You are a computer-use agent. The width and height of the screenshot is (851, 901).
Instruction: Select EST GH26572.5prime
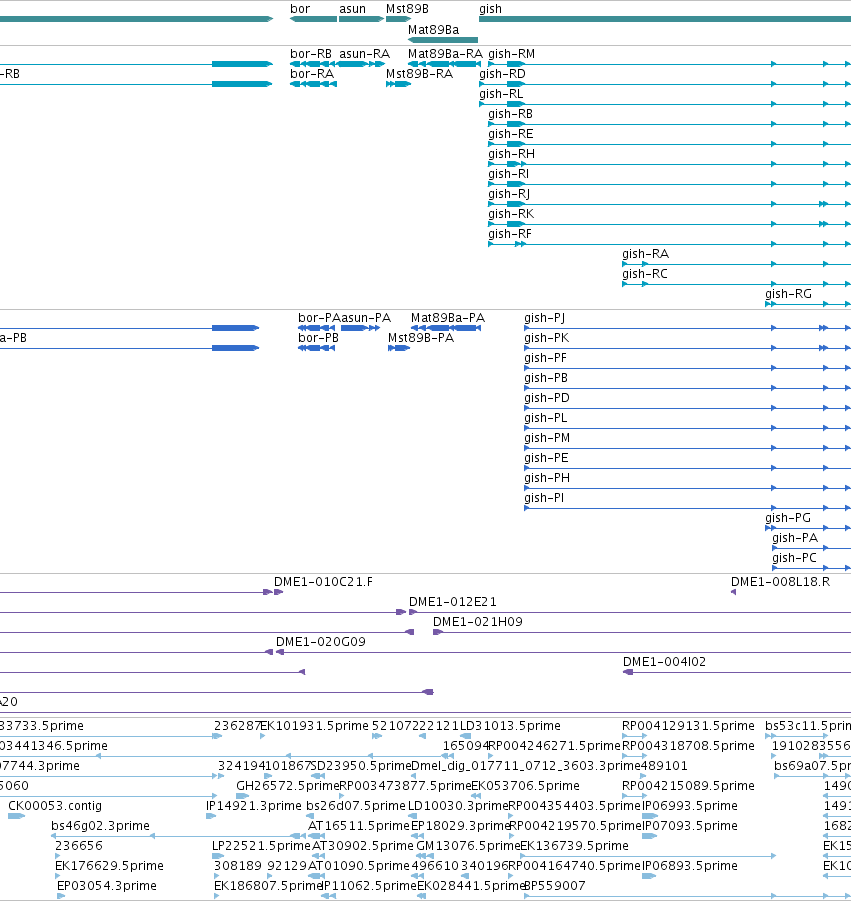(x=287, y=786)
